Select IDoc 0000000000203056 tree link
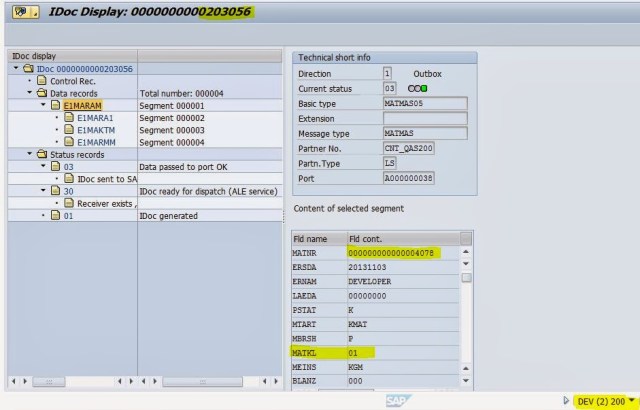Screen dimensions: 640x410 85,69
